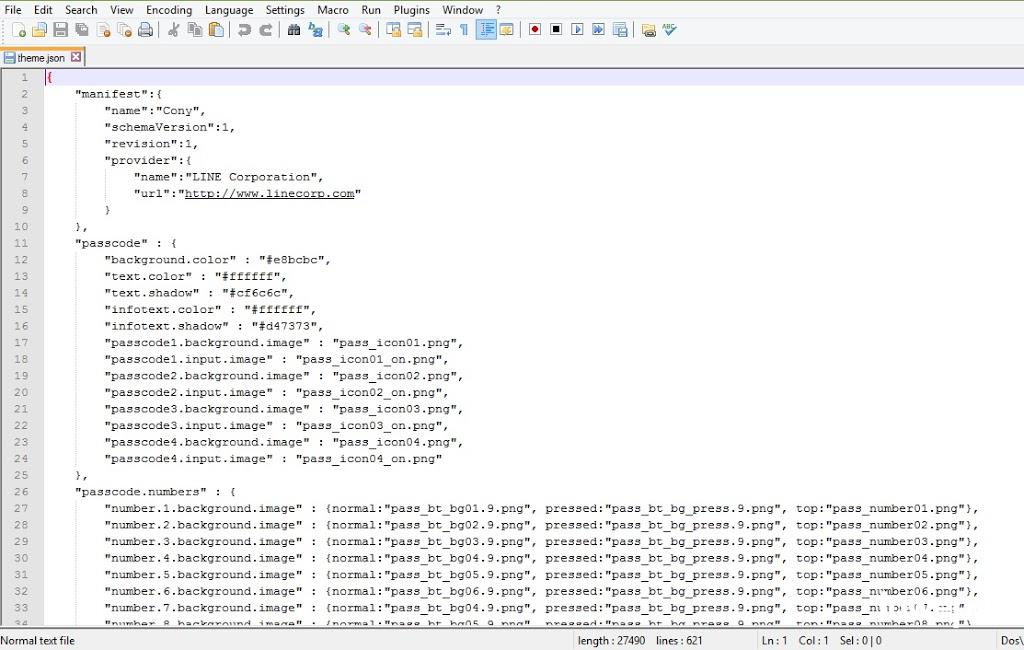Image resolution: width=1024 pixels, height=650 pixels.
Task: Click the Print icon in the toolbar
Action: click(x=146, y=30)
